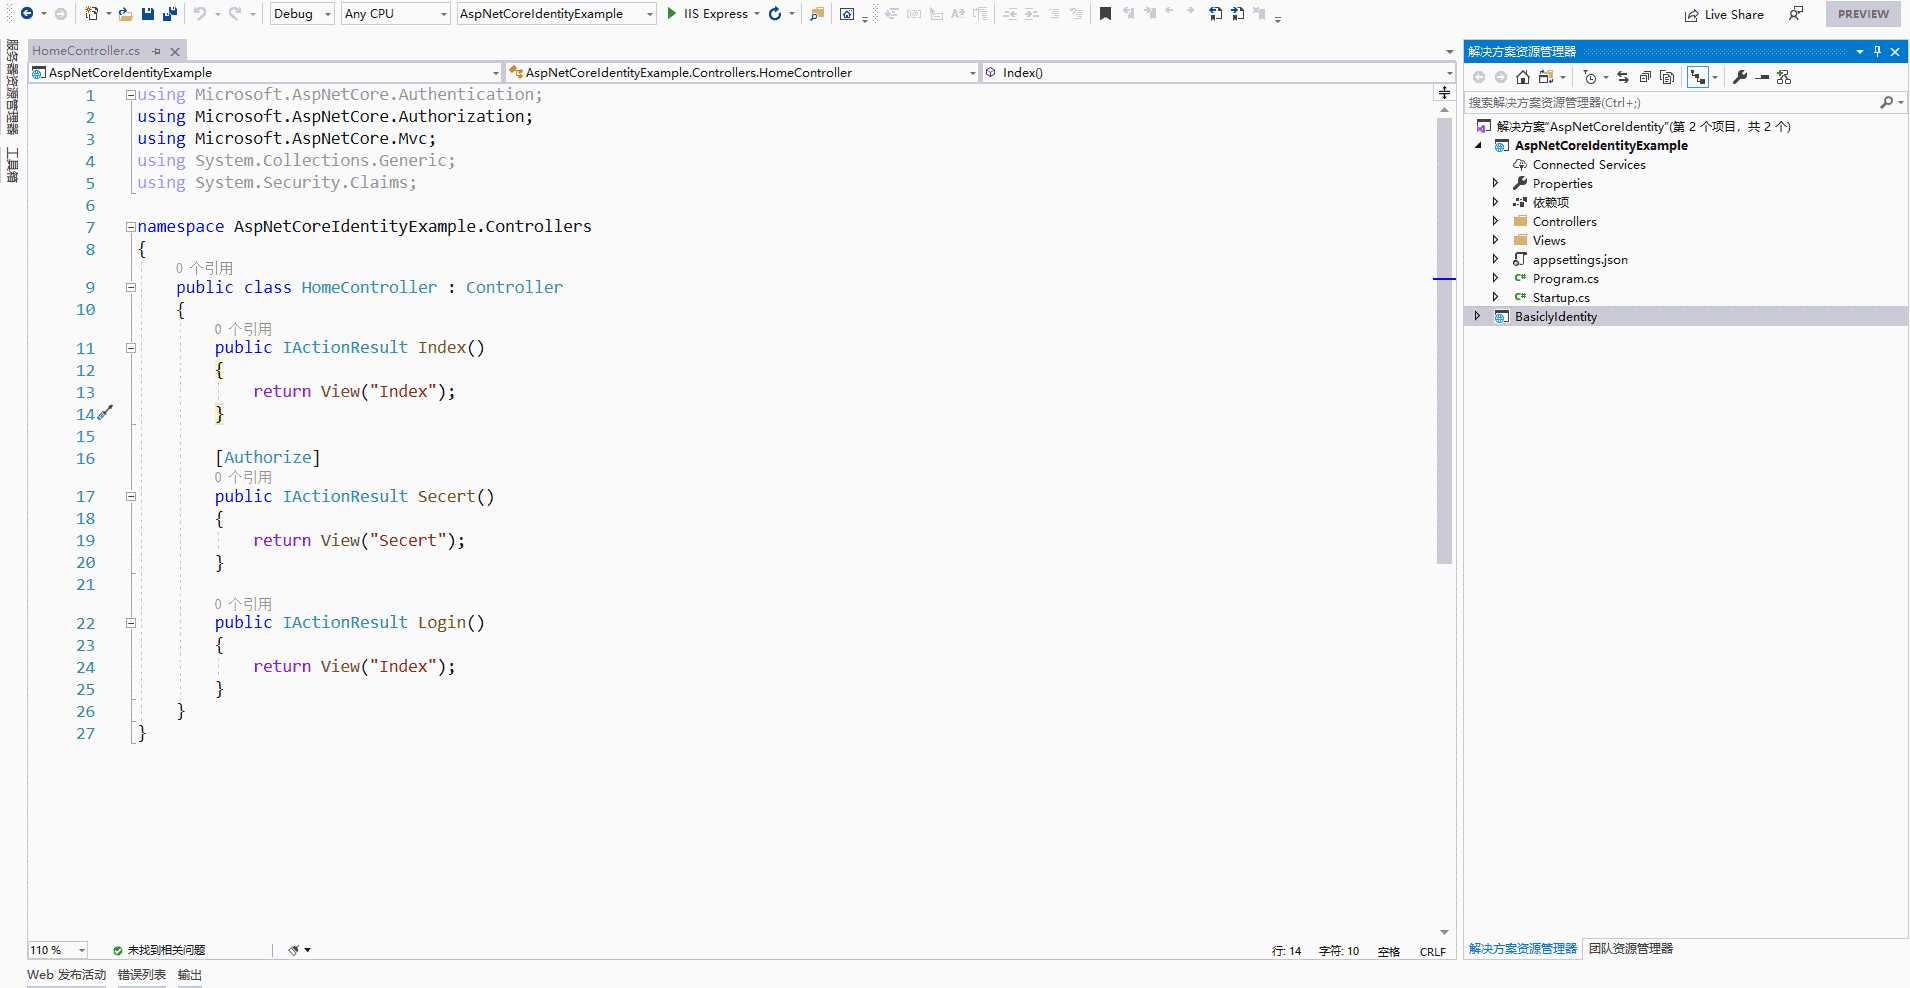Screen dimensions: 1910x988
Task: Click the Navigate Backward arrow icon
Action: pos(27,14)
